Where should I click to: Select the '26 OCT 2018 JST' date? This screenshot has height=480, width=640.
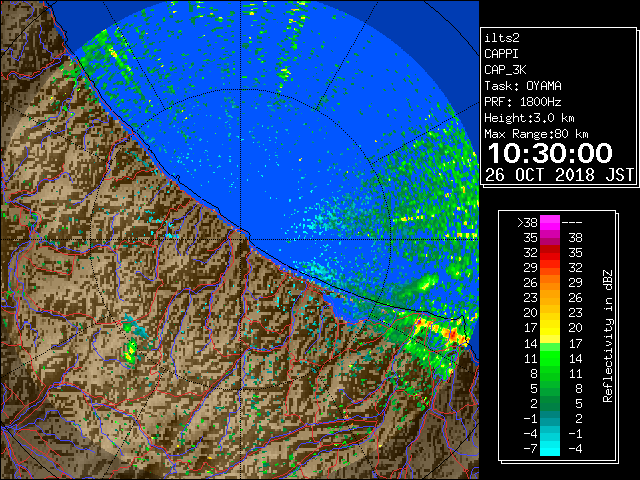[x=559, y=175]
